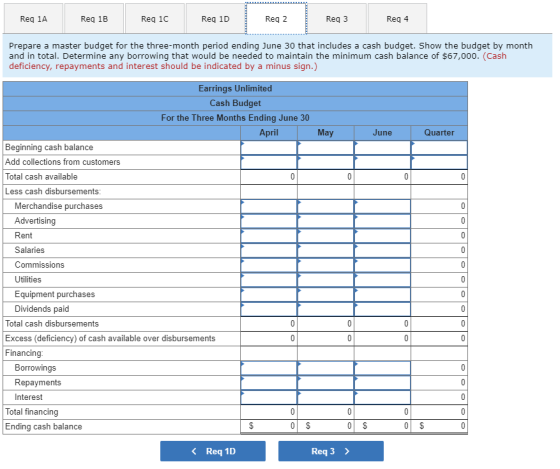Click June Repayments field

(x=382, y=383)
